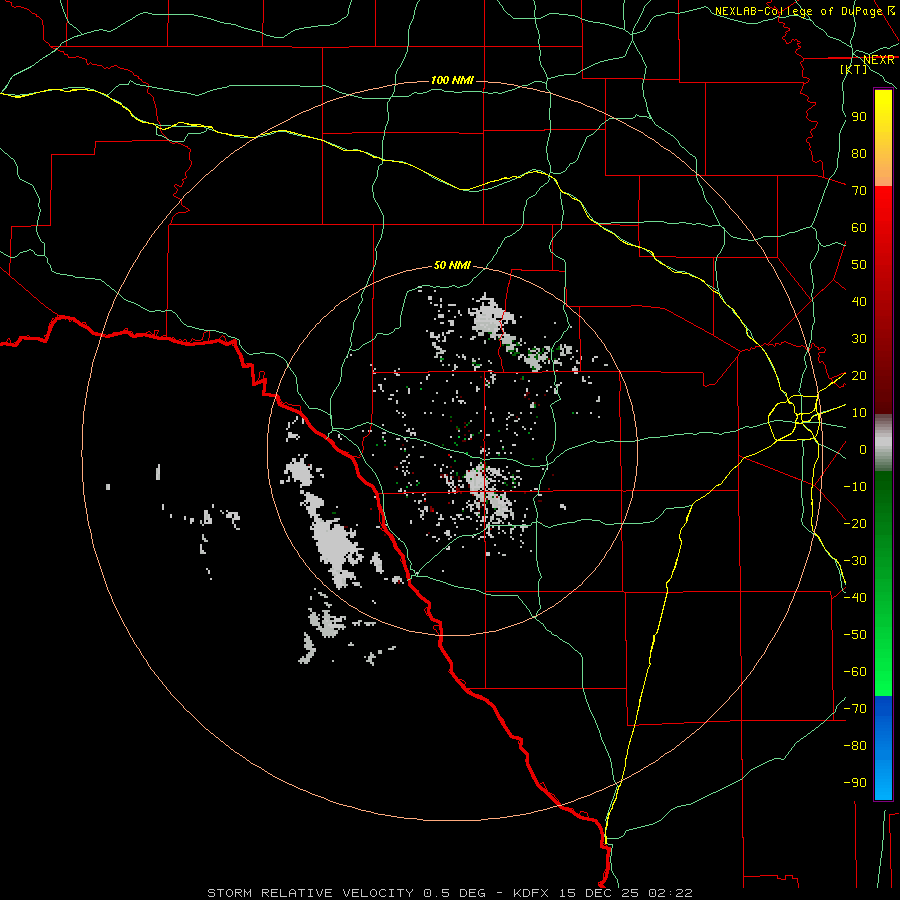900x900 pixels.
Task: Click the NEXR label at top right
Action: point(878,60)
